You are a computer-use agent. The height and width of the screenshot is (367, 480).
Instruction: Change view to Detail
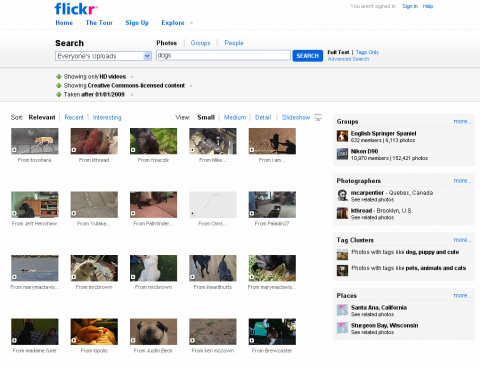pyautogui.click(x=263, y=117)
